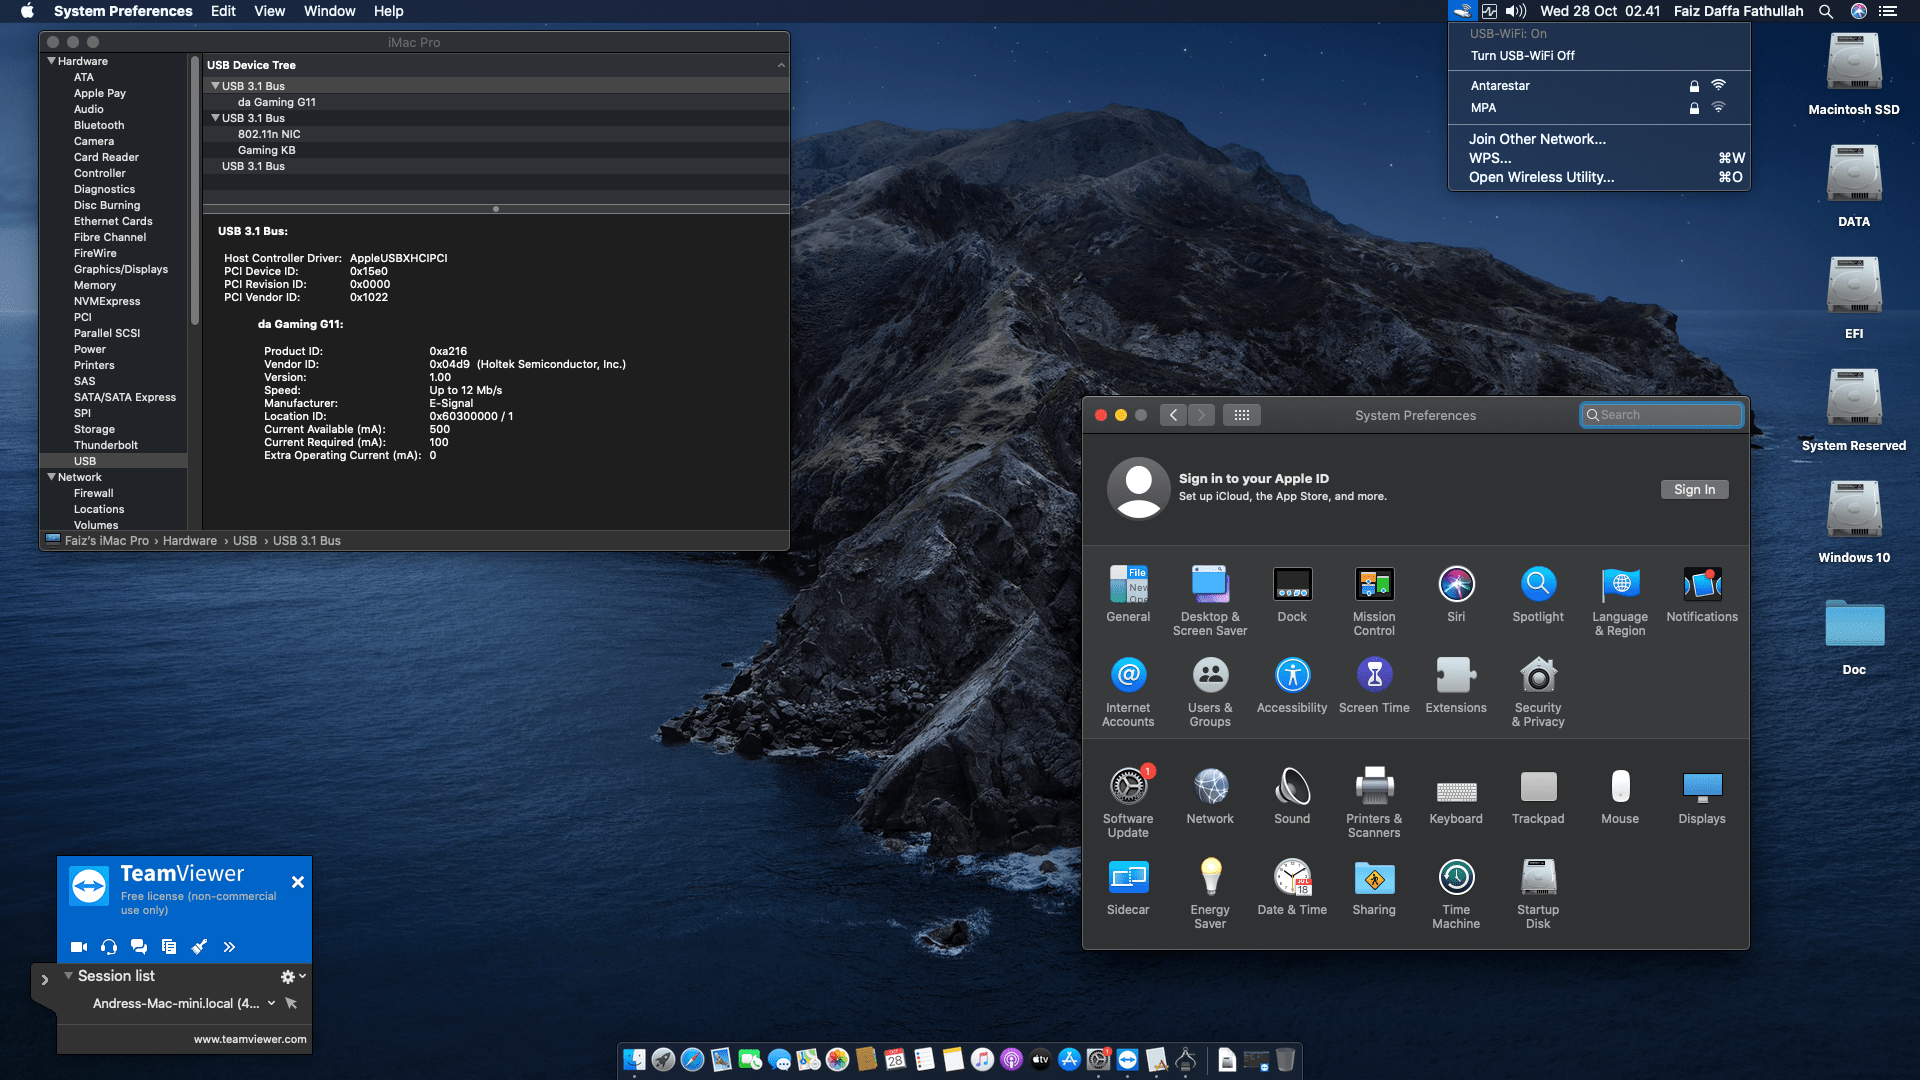Collapse the first USB 3.1 Bus tree

pos(215,86)
